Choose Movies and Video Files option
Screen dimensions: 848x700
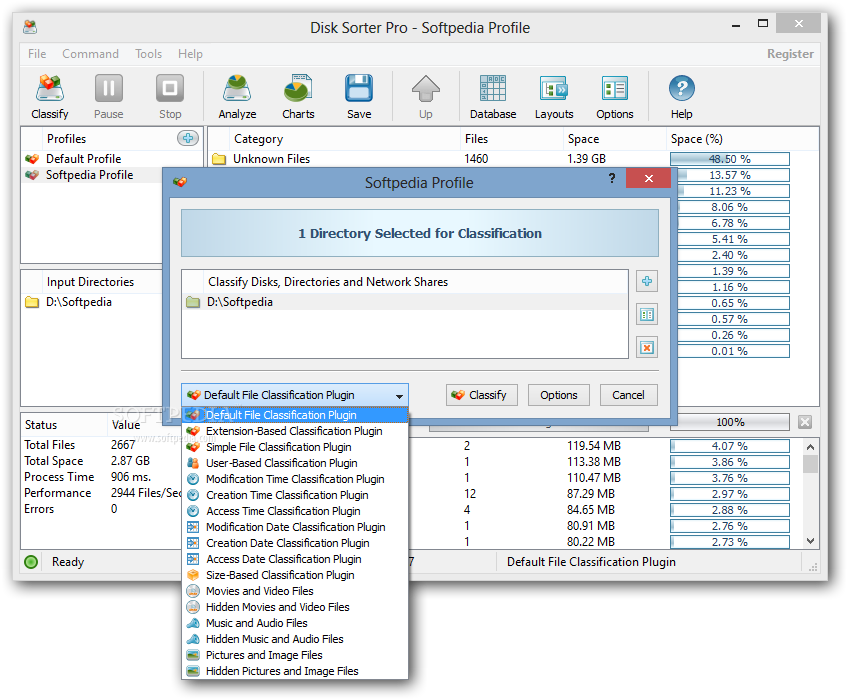pyautogui.click(x=295, y=591)
